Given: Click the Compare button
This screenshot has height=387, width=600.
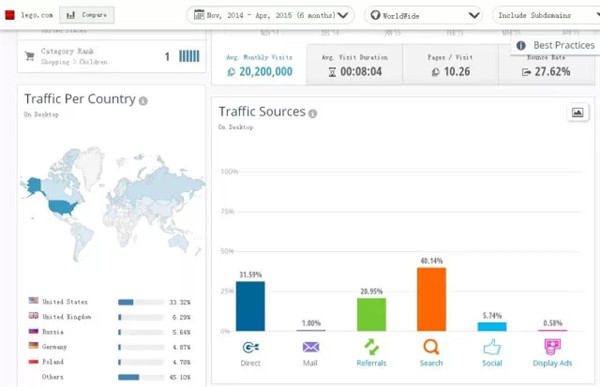Looking at the screenshot, I should point(86,15).
